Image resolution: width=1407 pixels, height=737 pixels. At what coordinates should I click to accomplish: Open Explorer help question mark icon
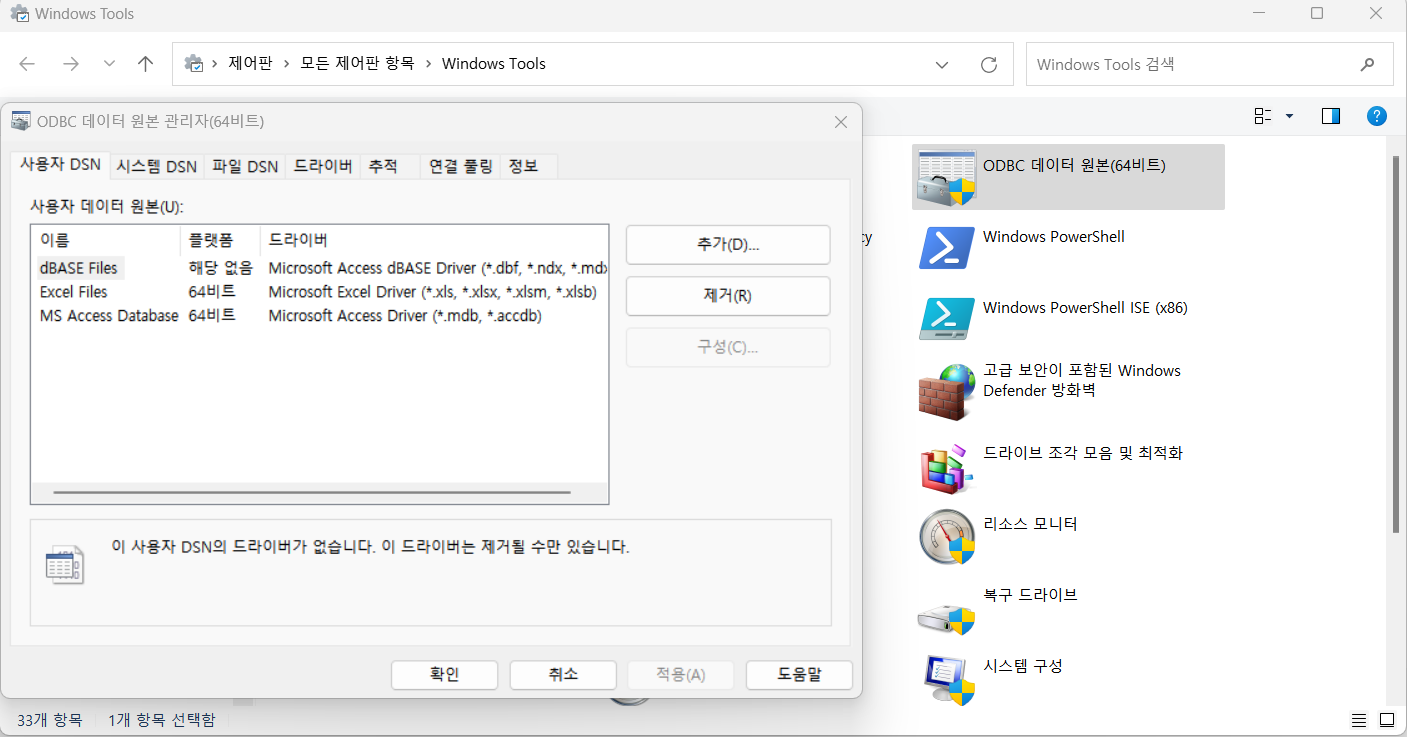(x=1377, y=116)
